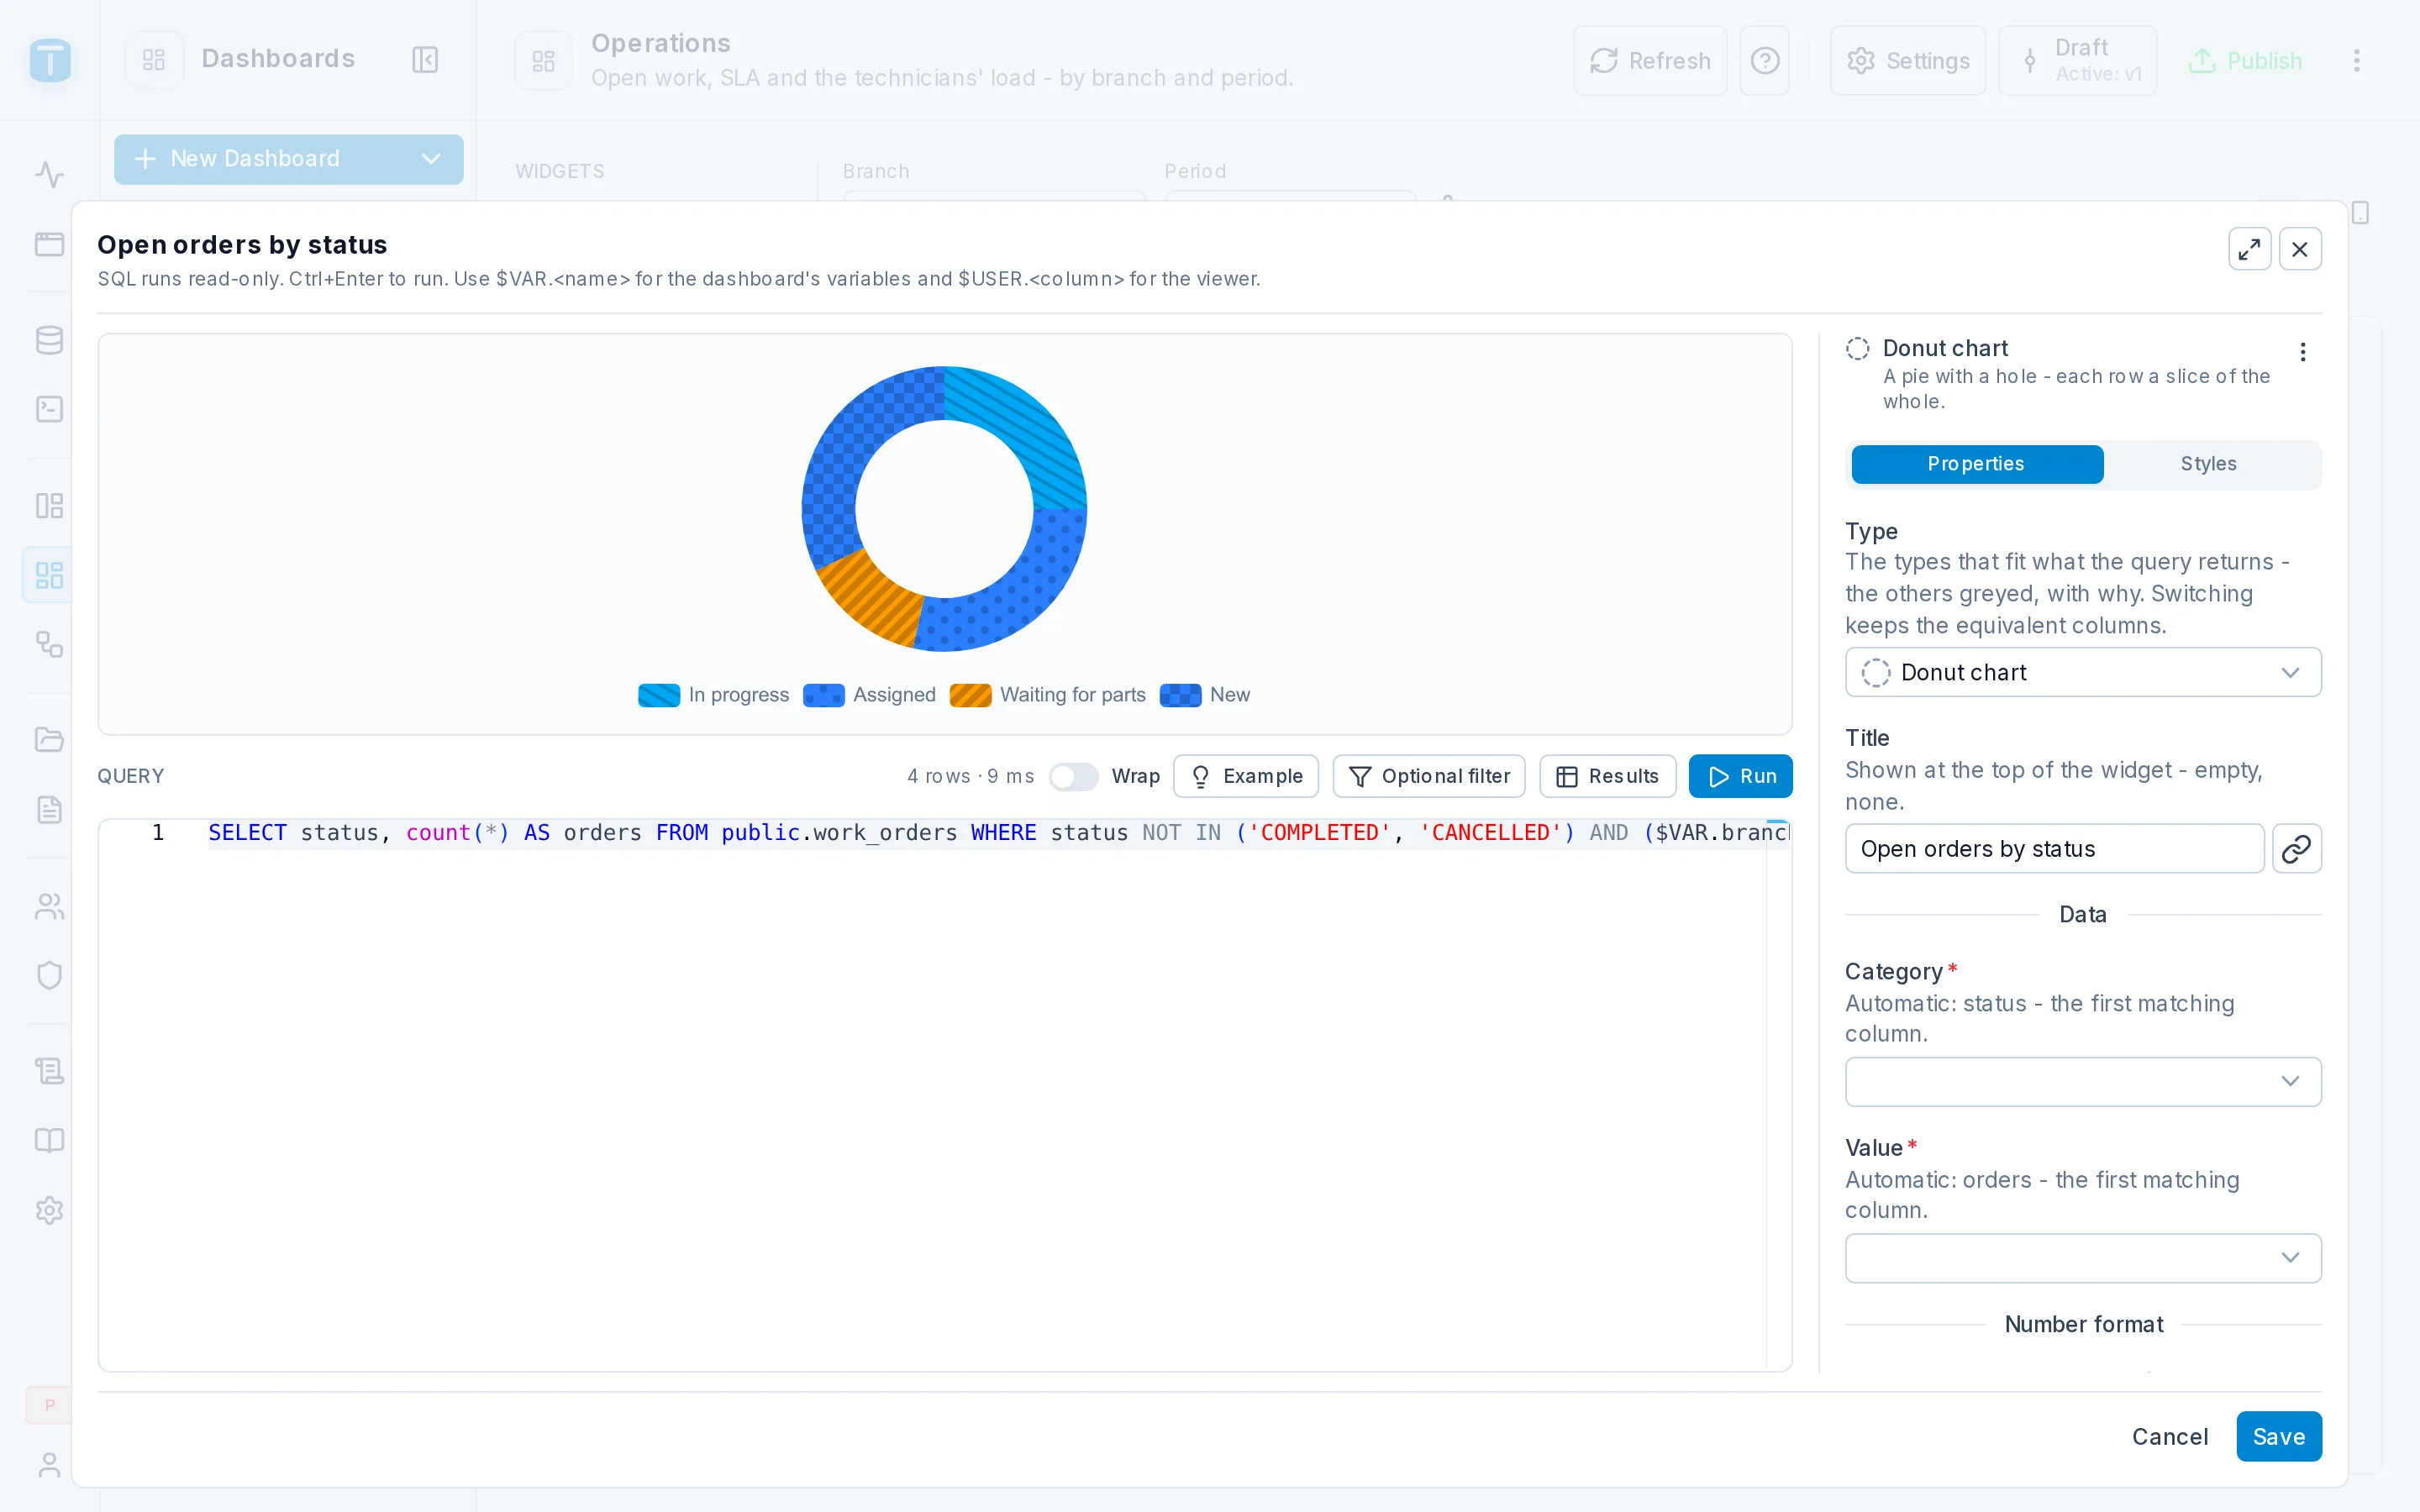Open the users icon in the sidebar

pyautogui.click(x=49, y=906)
